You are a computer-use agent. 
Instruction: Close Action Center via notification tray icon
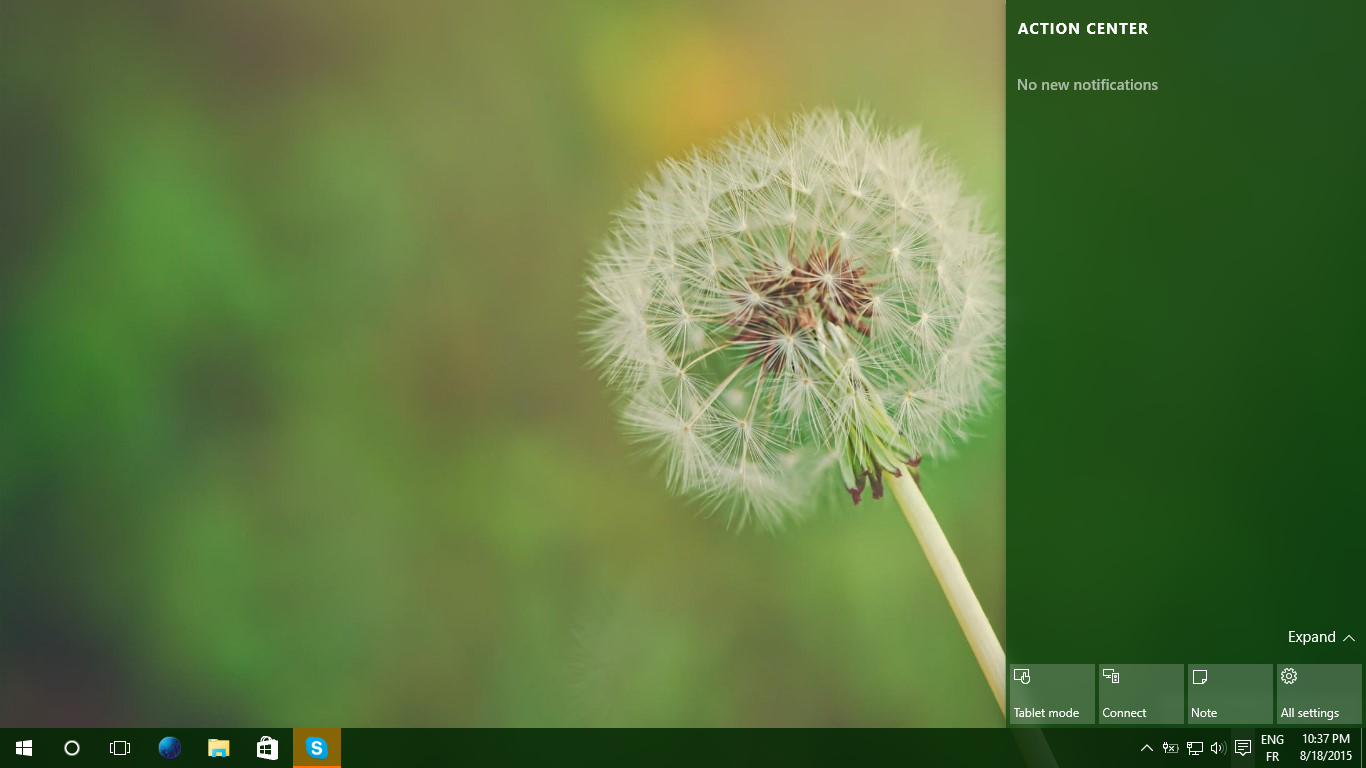(1243, 748)
